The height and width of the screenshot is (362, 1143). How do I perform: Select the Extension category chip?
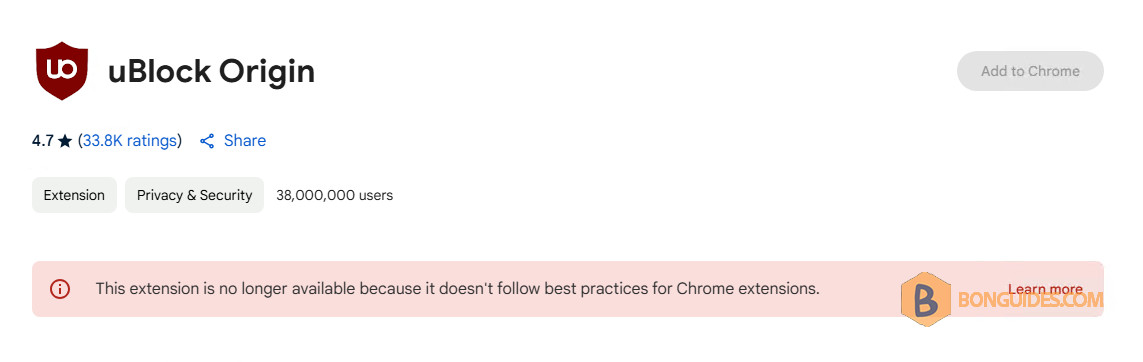tap(74, 195)
